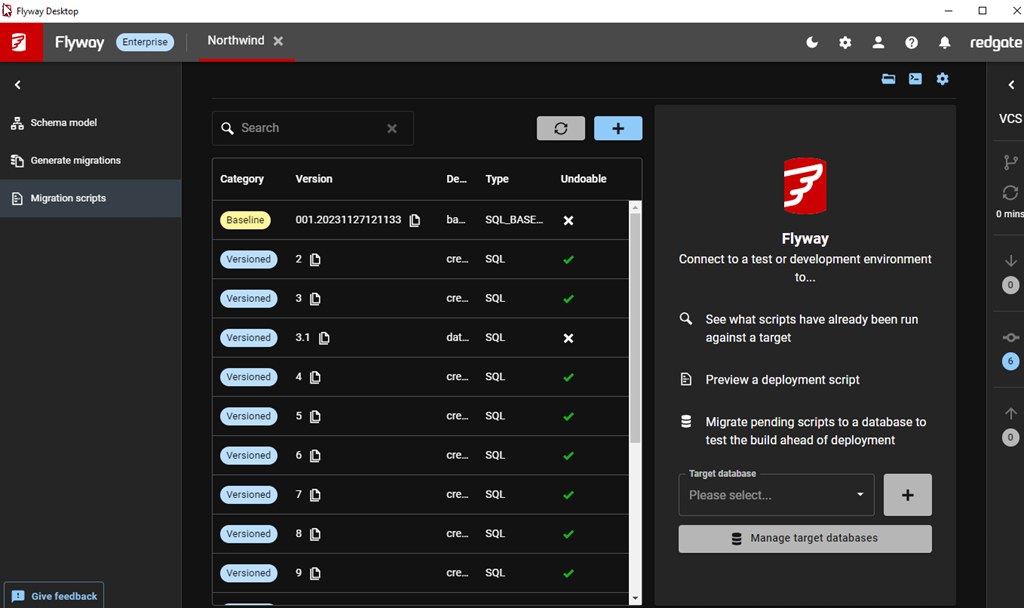The image size is (1024, 608).
Task: Expand the Target database dropdown
Action: 776,495
